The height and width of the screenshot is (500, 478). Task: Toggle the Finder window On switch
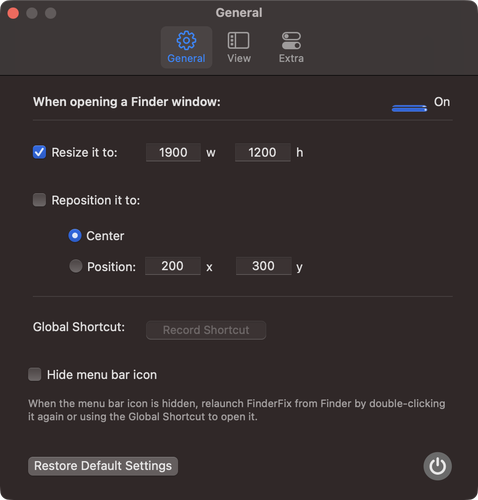pos(409,108)
